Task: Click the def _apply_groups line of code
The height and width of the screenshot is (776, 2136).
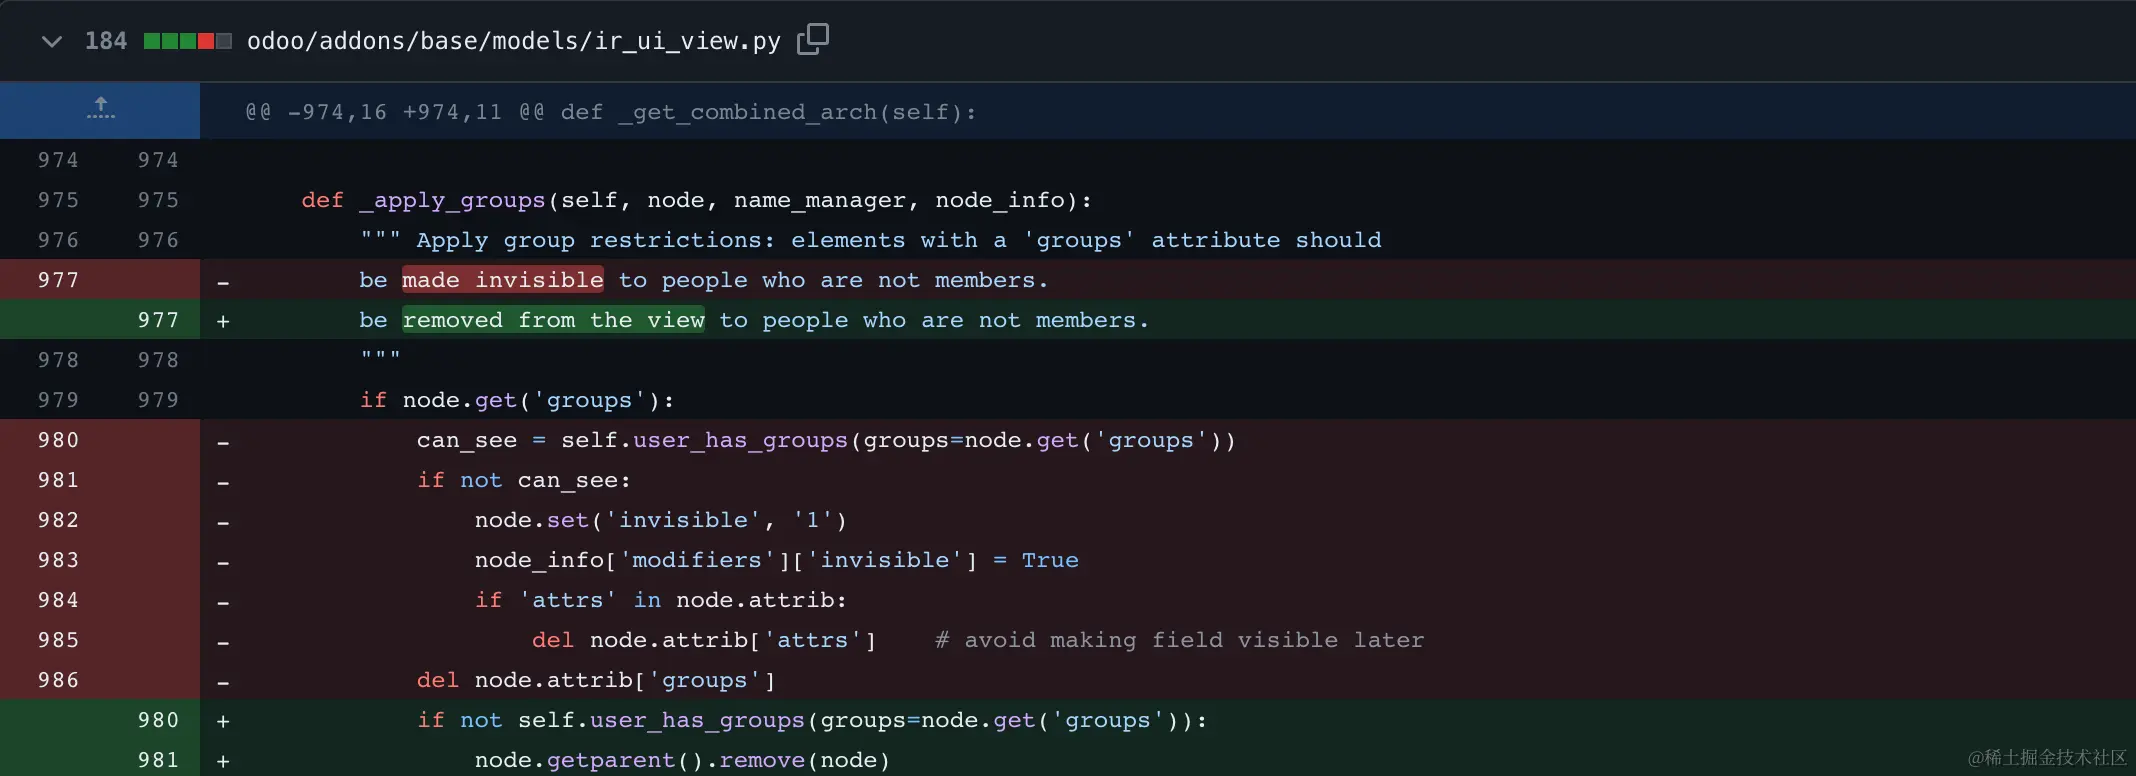Action: coord(697,200)
